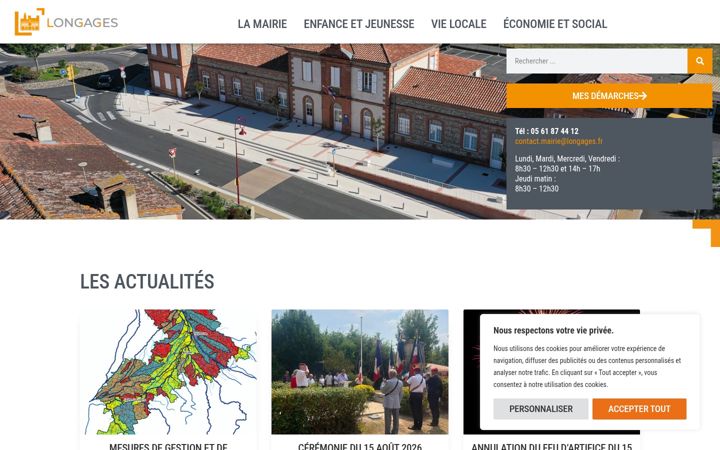720x450 pixels.
Task: Accept all cookies with Accepter Tout
Action: tap(639, 409)
